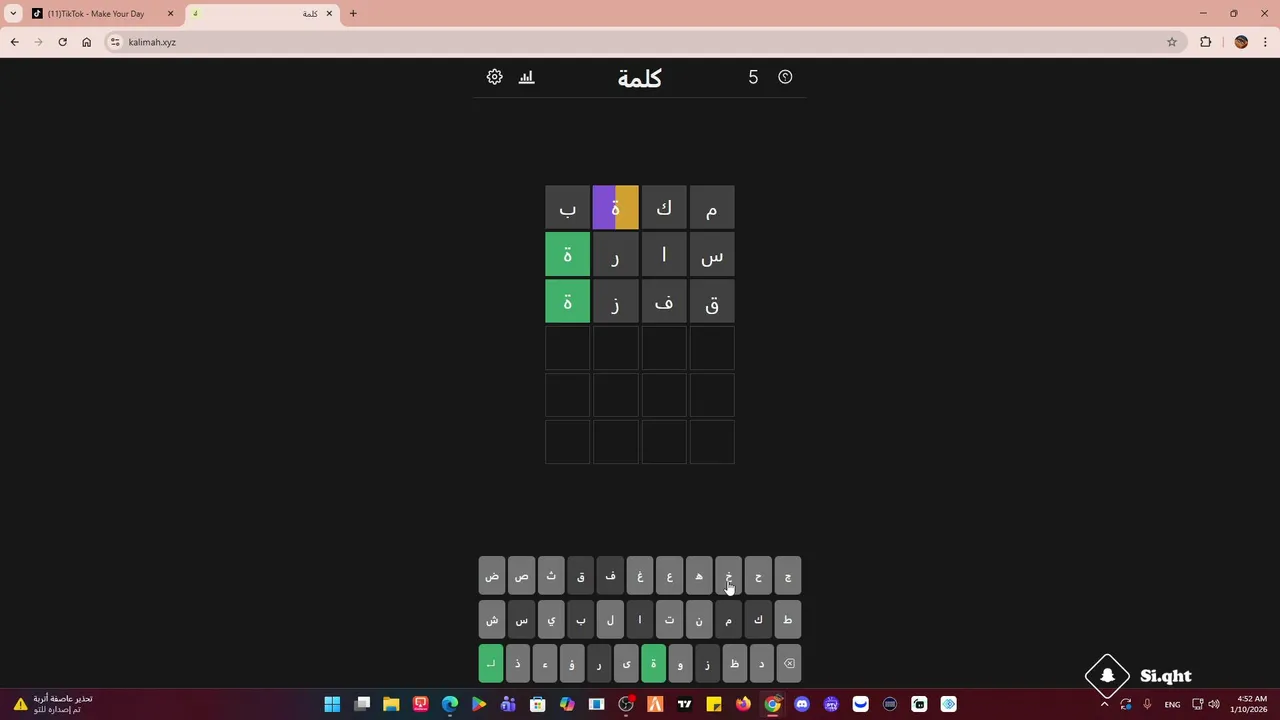Viewport: 1280px width, 720px height.
Task: Tap the ح key
Action: [x=758, y=576]
